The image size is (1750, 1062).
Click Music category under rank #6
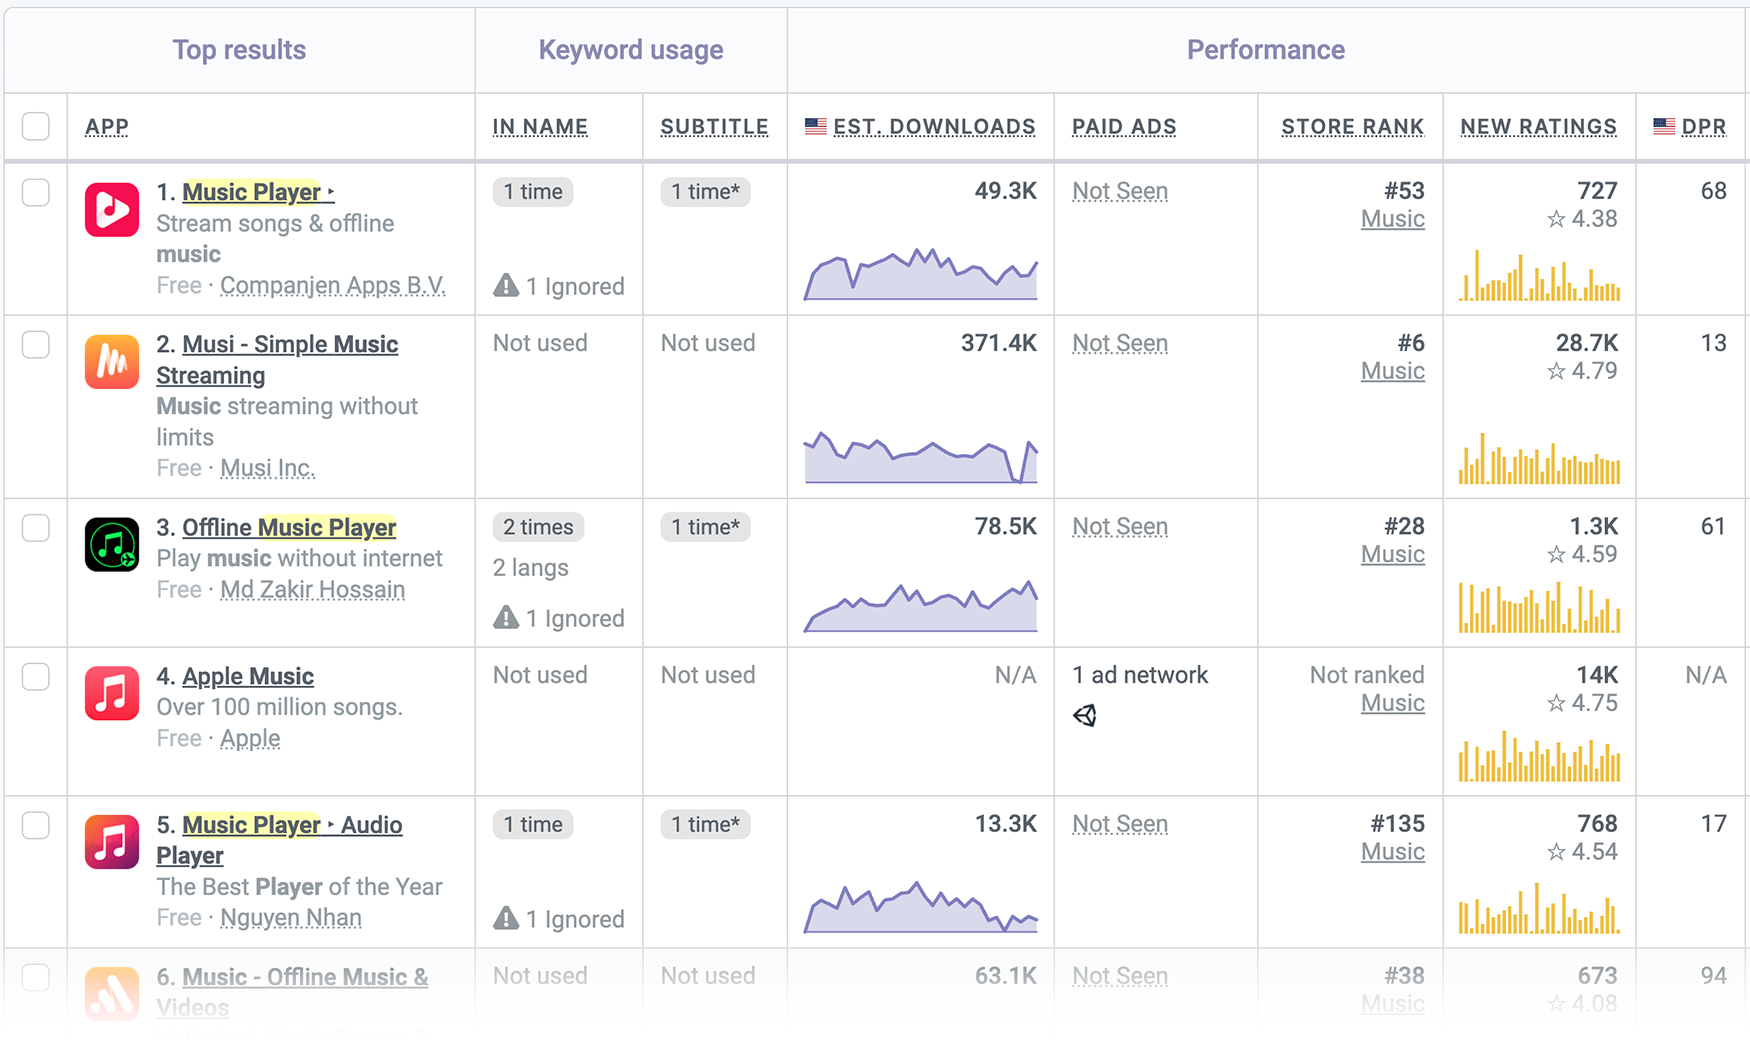[x=1393, y=371]
